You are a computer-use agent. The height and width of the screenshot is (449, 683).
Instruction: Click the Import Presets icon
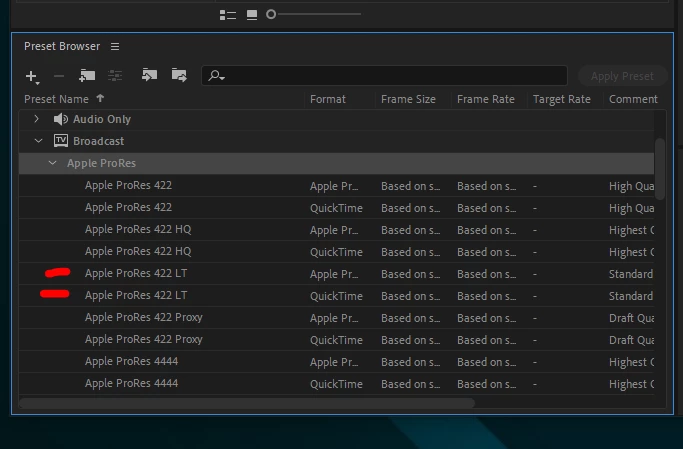149,75
